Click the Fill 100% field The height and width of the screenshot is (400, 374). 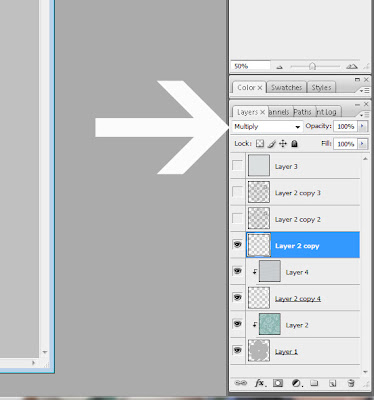pos(345,144)
